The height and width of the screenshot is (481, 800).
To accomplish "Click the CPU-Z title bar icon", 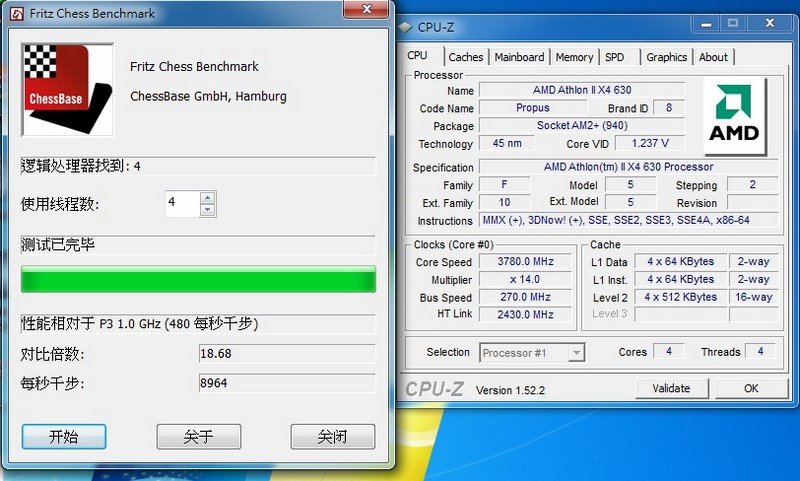I will click(x=406, y=27).
